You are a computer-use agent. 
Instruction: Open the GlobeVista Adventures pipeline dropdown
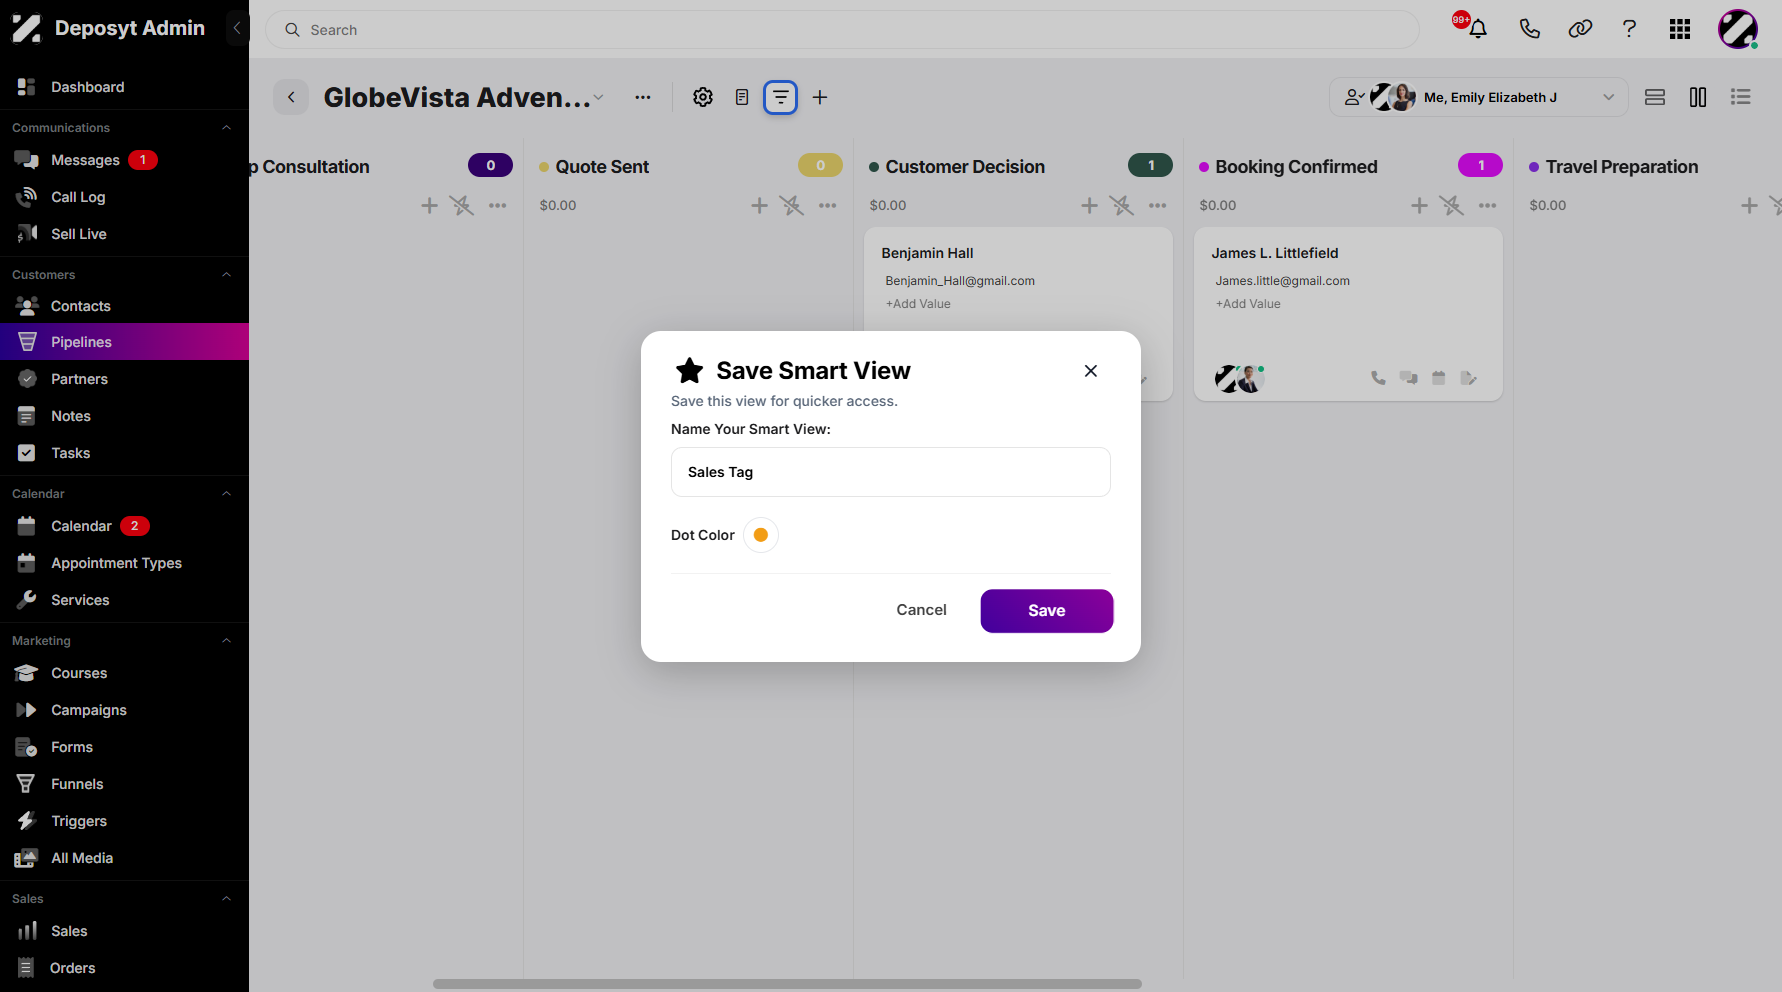pos(598,97)
